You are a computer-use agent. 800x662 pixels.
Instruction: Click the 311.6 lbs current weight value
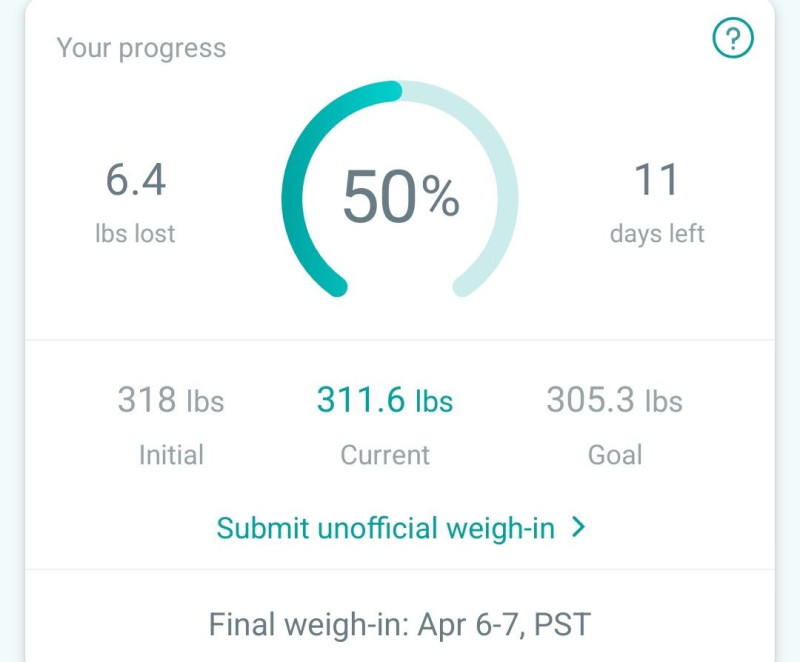385,401
